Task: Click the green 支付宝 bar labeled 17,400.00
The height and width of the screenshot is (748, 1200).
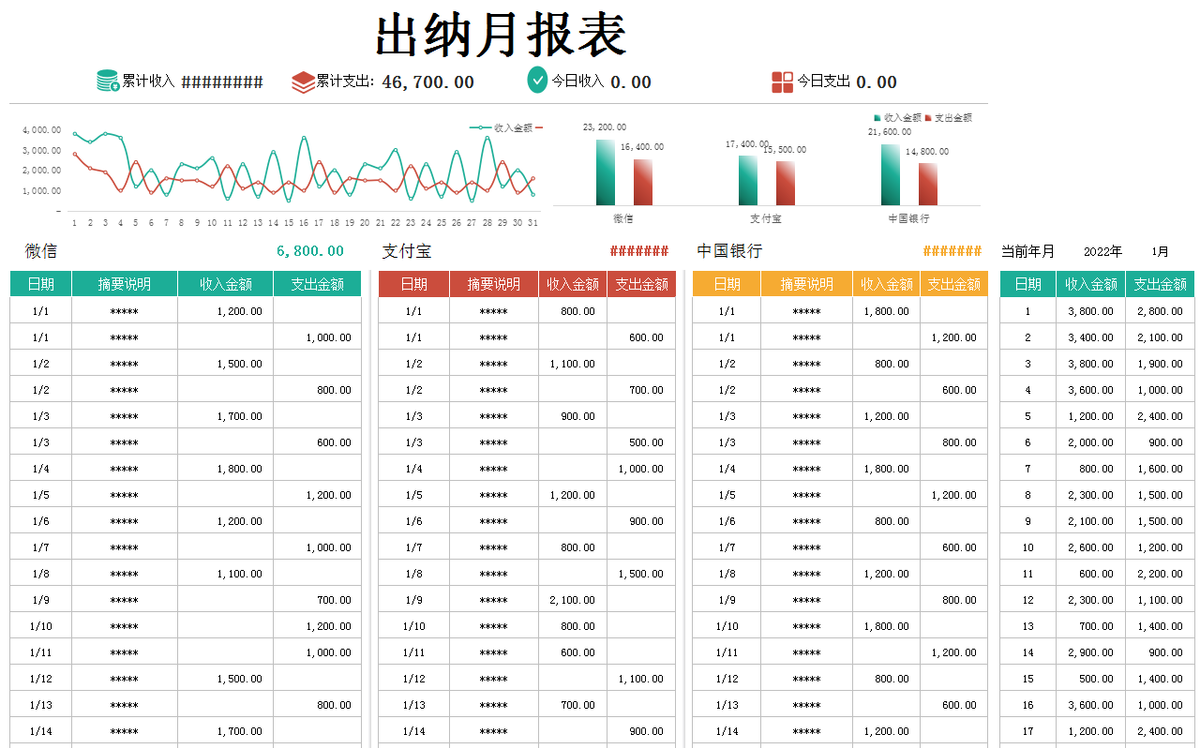Action: pyautogui.click(x=748, y=181)
